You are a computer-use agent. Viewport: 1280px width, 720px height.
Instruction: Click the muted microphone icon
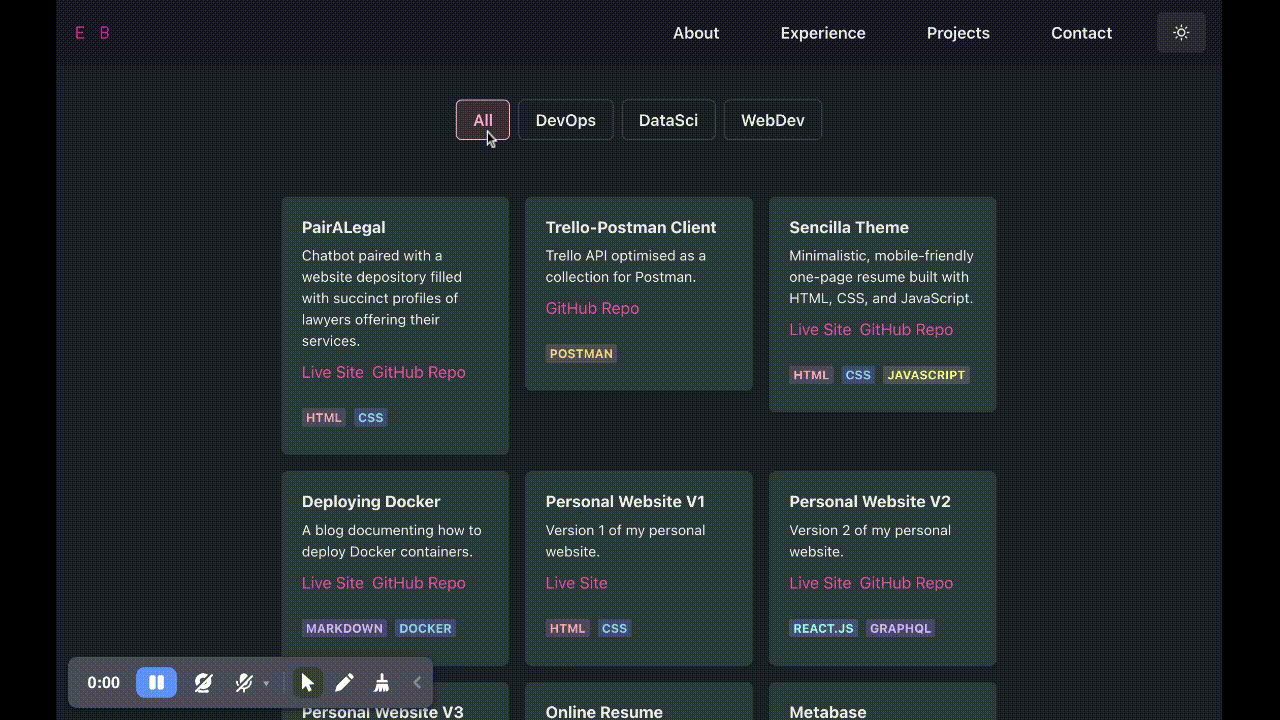pyautogui.click(x=242, y=682)
